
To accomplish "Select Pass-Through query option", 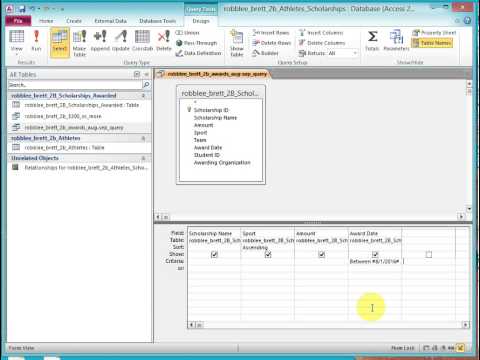I will (x=197, y=43).
